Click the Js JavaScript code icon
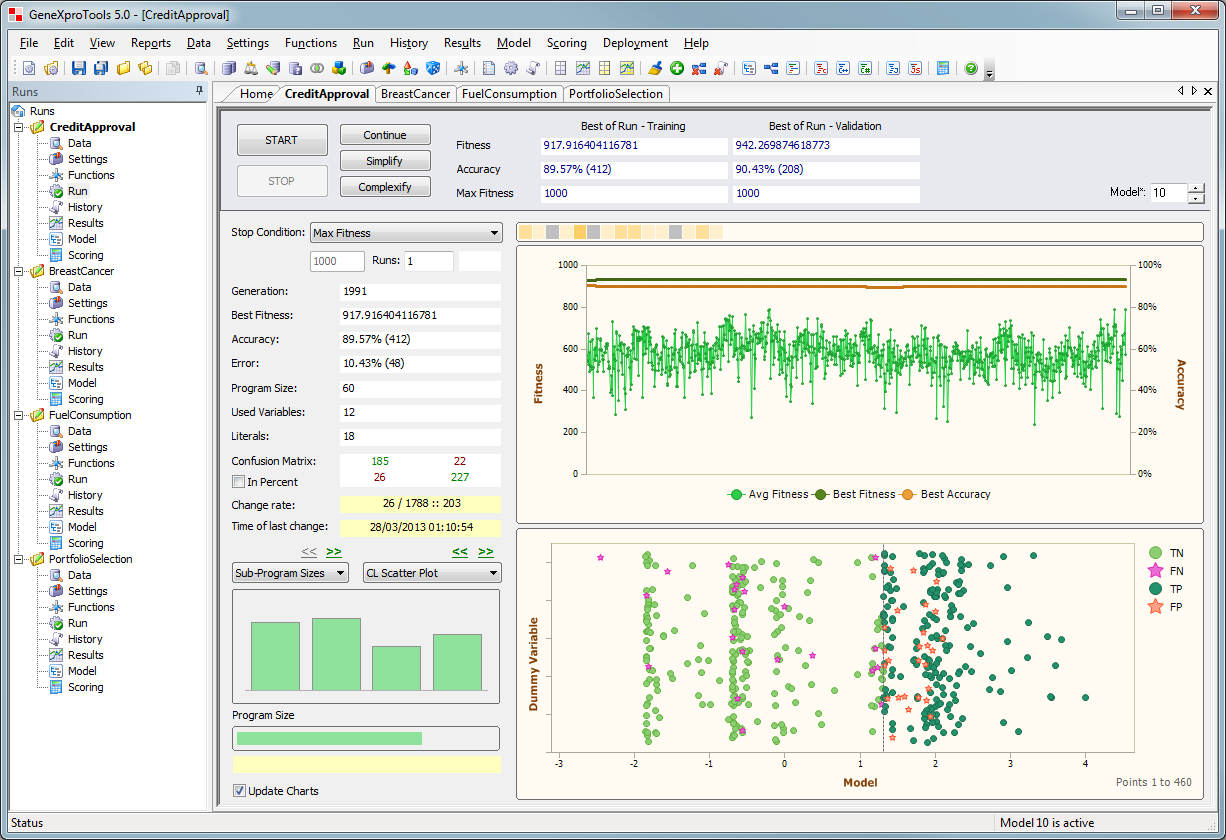 (x=915, y=68)
